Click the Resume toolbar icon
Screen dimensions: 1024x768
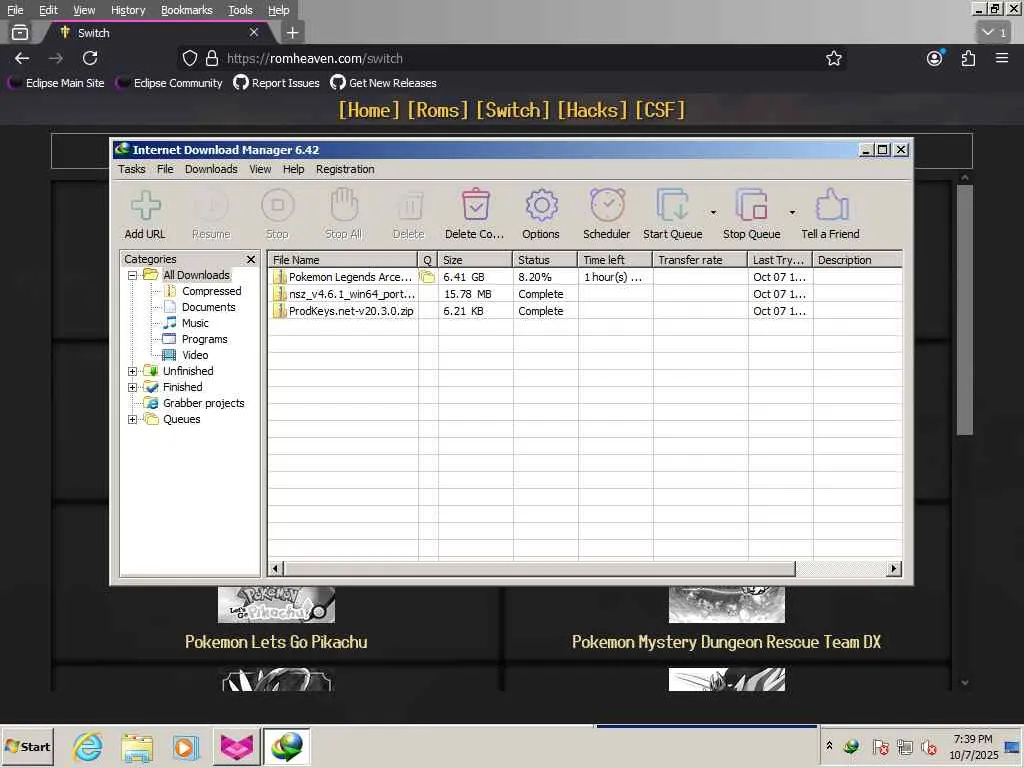coord(211,205)
